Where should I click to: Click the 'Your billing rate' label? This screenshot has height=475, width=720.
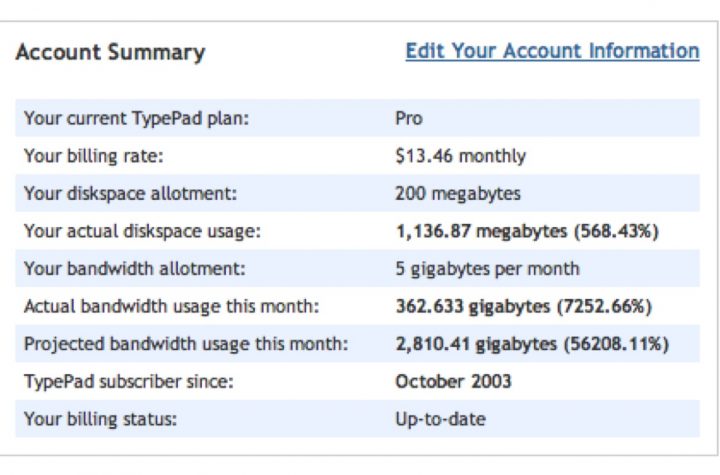pos(94,156)
